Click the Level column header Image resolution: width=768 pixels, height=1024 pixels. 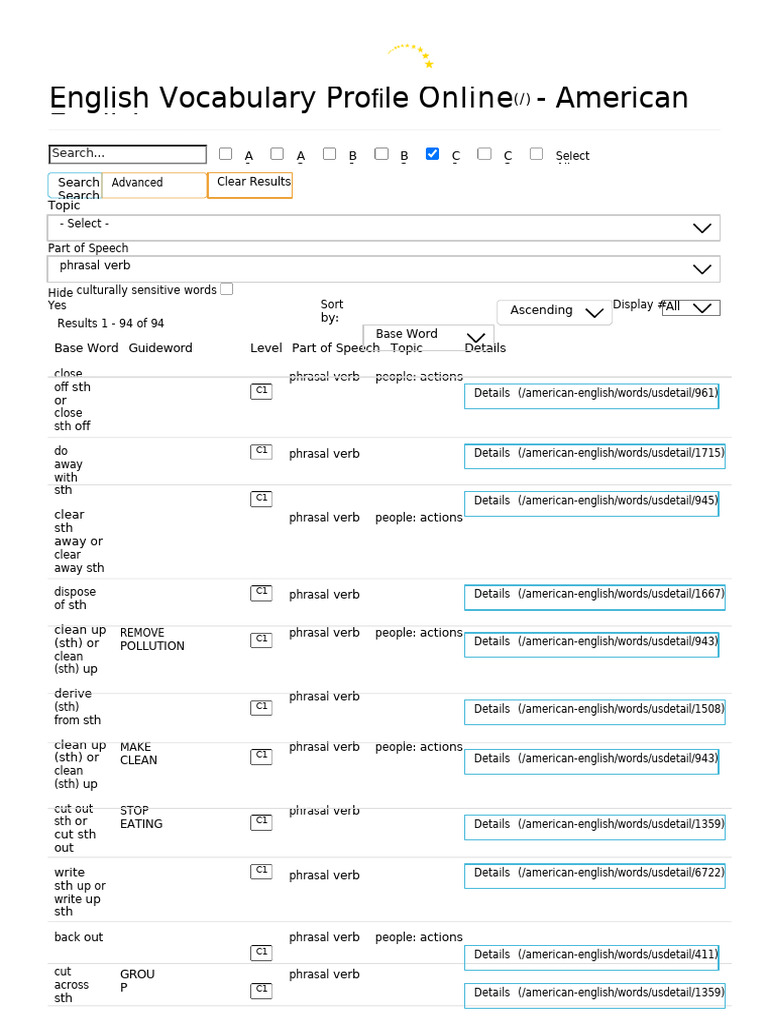pyautogui.click(x=266, y=348)
